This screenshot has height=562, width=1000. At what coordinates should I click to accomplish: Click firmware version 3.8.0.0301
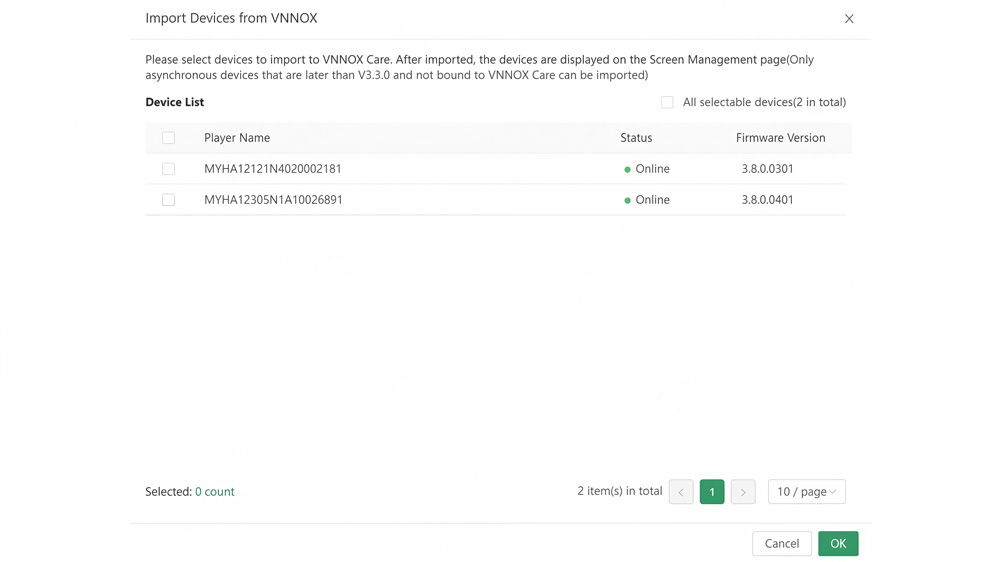[767, 168]
